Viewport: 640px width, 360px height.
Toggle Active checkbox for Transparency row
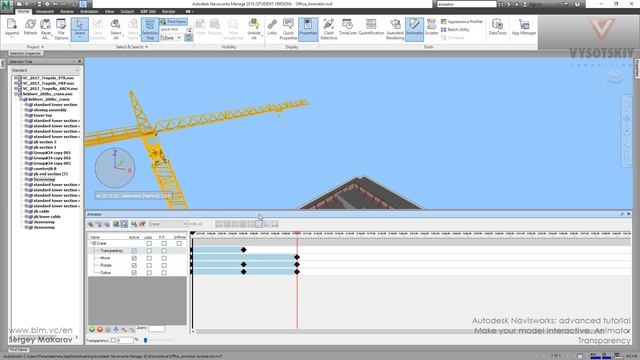pos(134,251)
